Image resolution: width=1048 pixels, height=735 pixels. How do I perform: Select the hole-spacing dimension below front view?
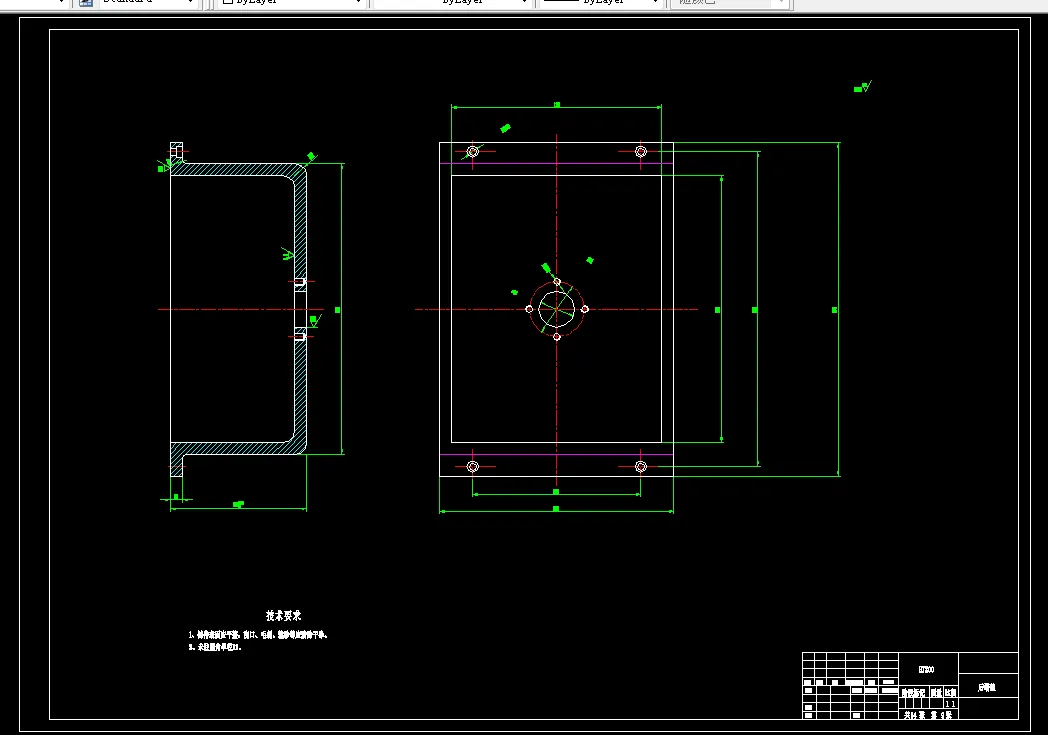point(556,494)
